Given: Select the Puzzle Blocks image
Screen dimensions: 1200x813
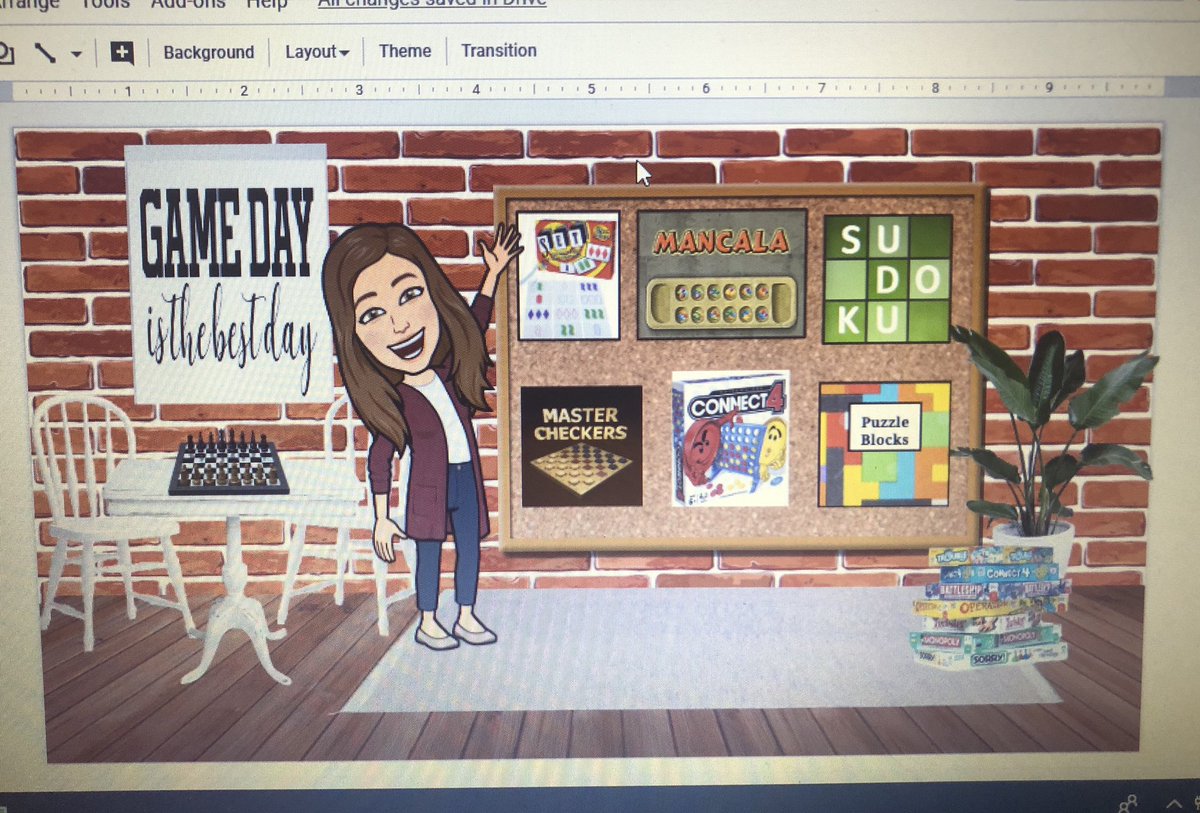Looking at the screenshot, I should [x=884, y=444].
